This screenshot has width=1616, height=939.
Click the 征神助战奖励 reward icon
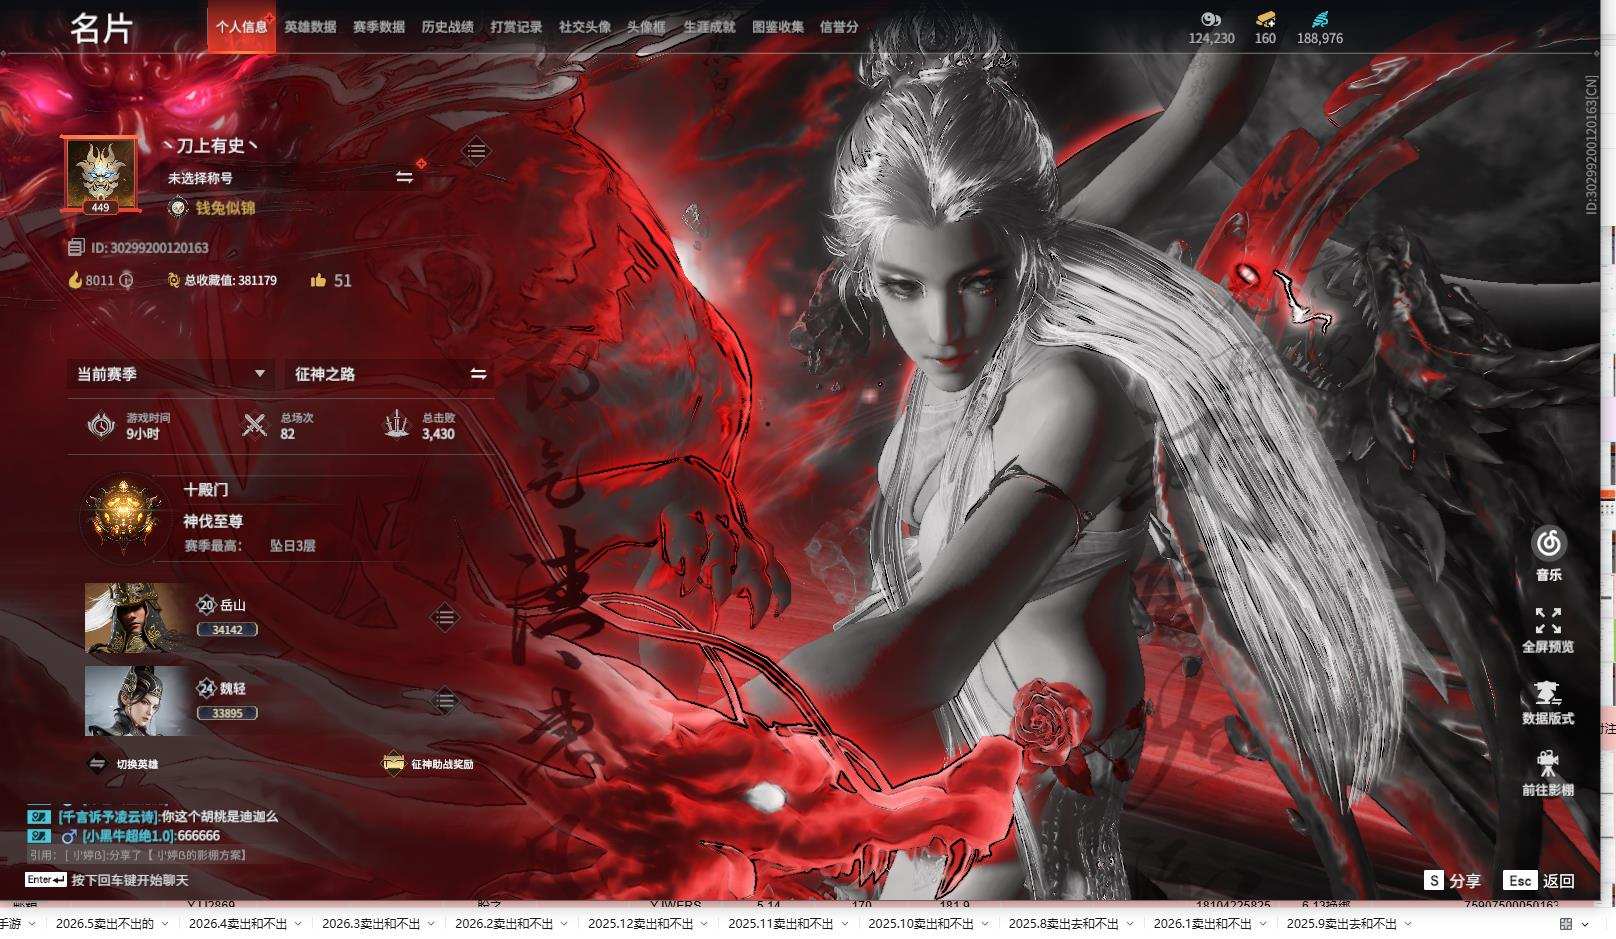point(393,764)
